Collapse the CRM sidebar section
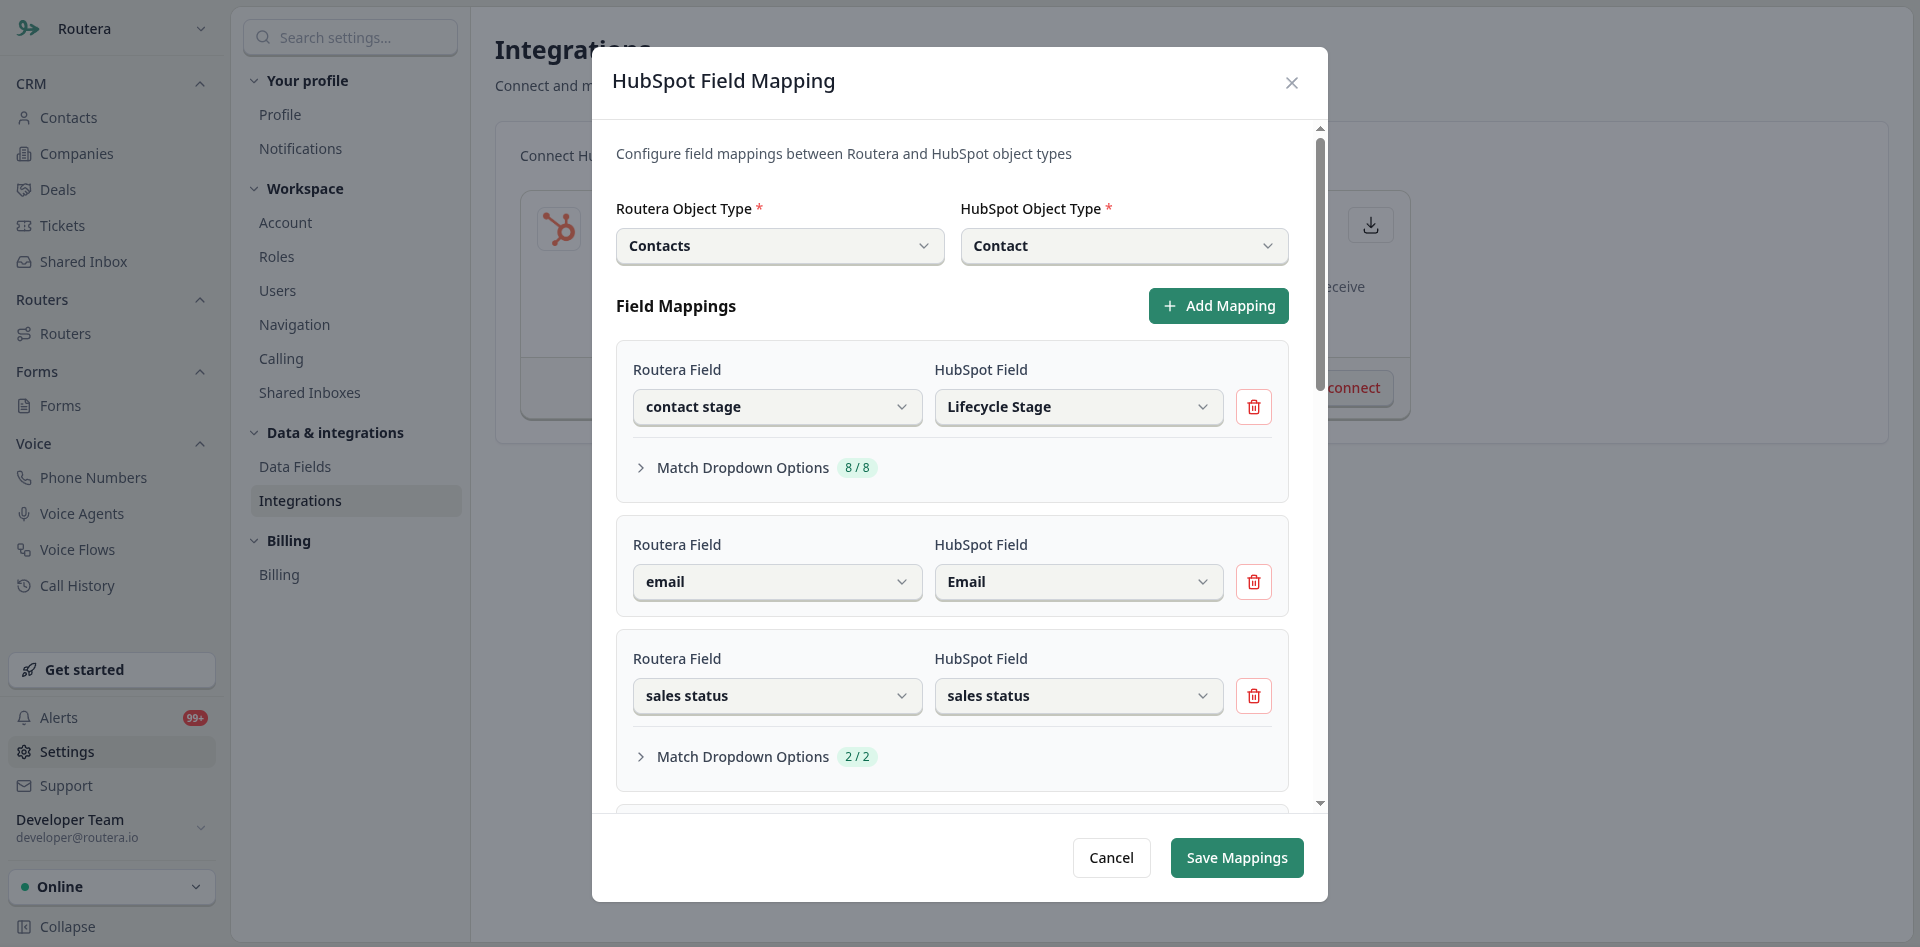 pyautogui.click(x=200, y=84)
